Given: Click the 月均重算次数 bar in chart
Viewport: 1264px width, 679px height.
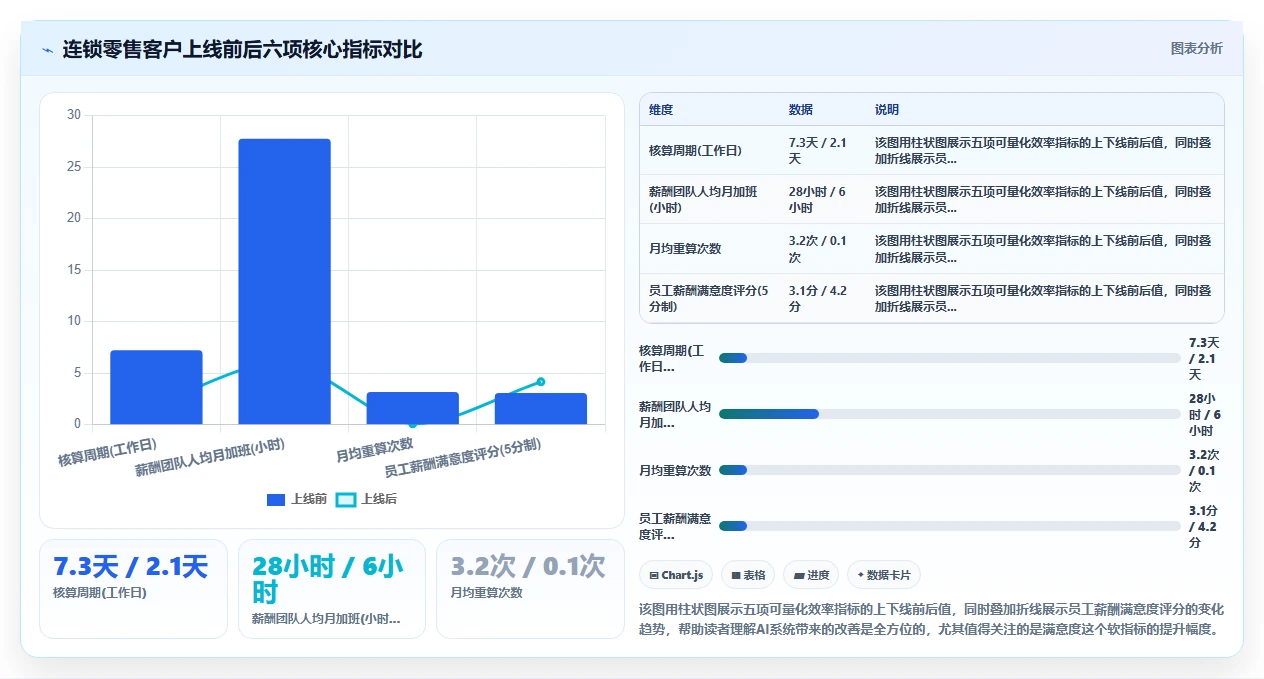Looking at the screenshot, I should point(412,408).
